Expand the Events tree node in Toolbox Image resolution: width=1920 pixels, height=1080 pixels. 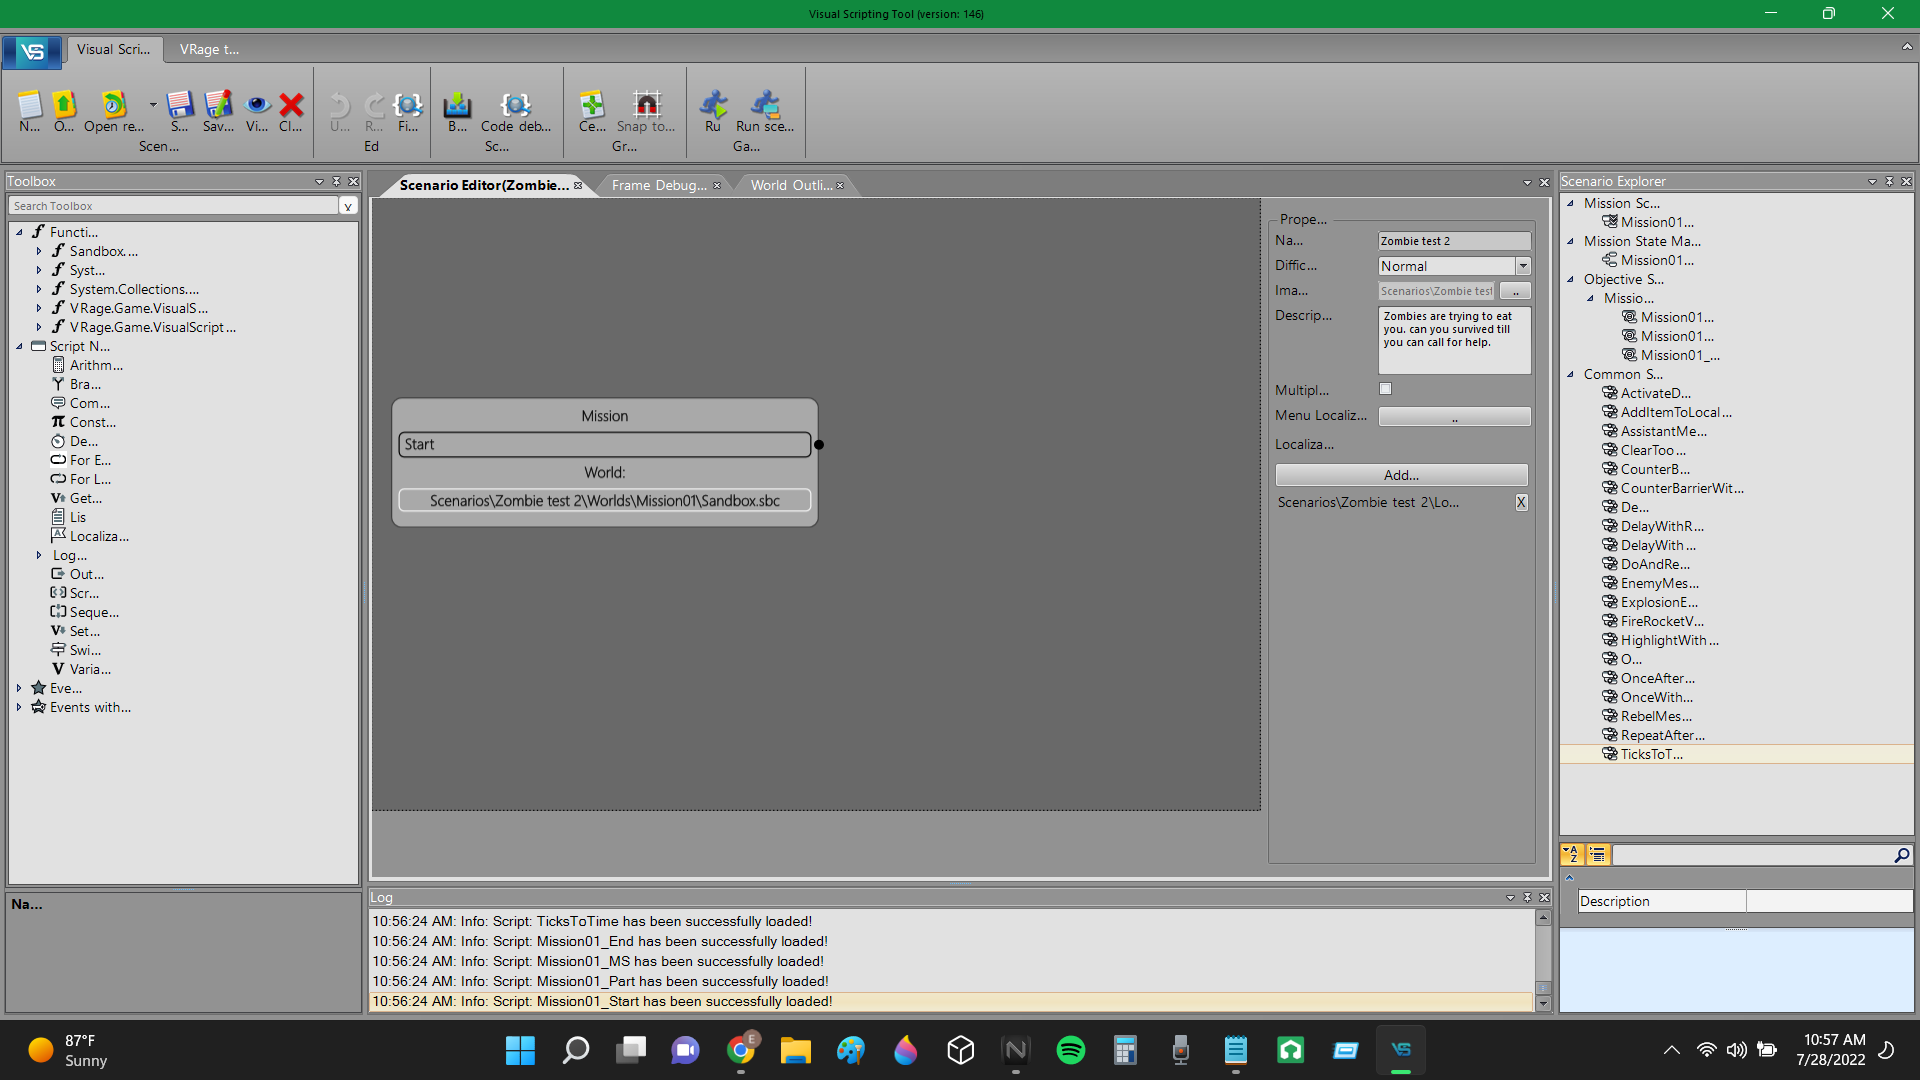pyautogui.click(x=19, y=688)
